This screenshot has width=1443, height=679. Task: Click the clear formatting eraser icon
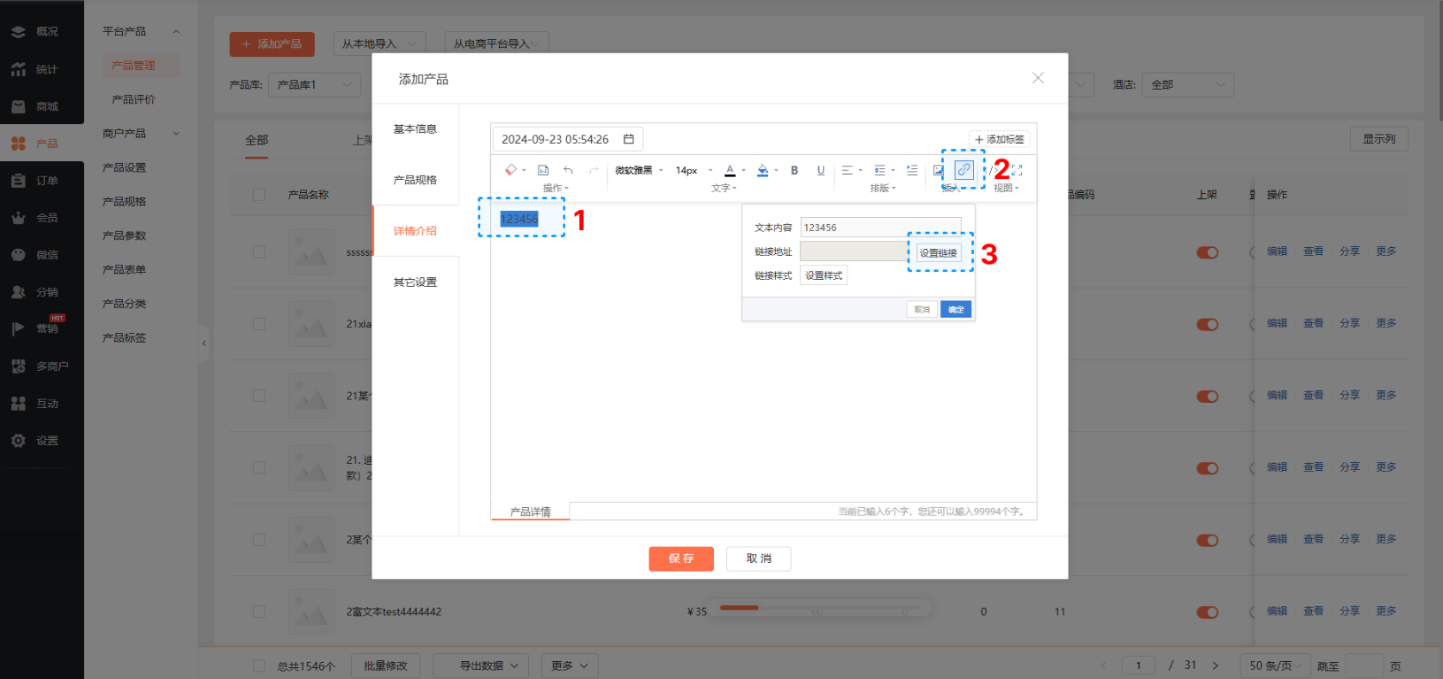(x=510, y=170)
